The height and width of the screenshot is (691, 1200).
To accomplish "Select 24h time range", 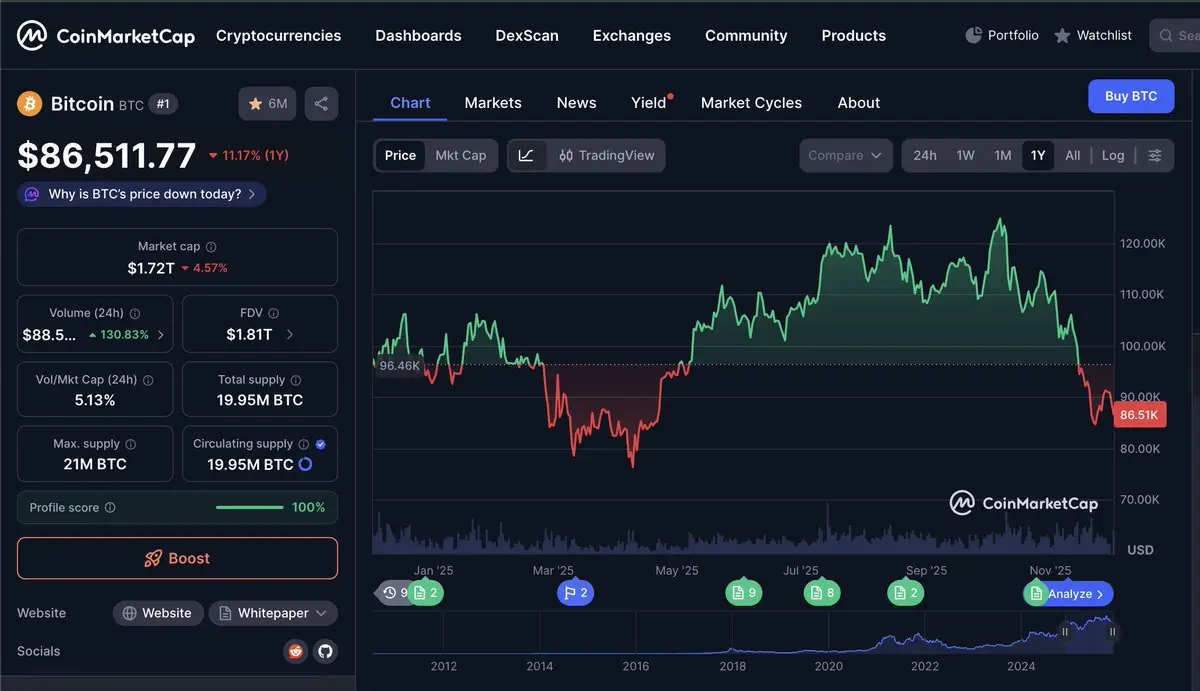I will point(925,155).
